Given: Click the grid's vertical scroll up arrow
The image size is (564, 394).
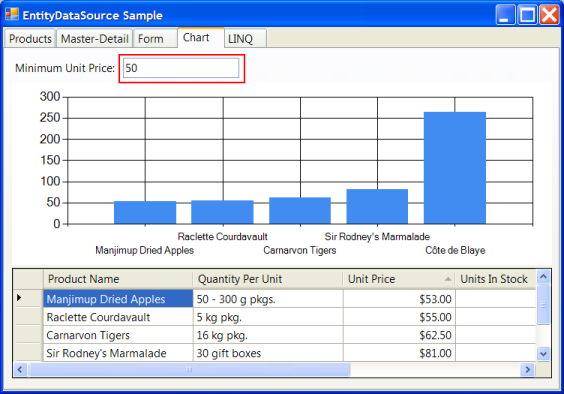Looking at the screenshot, I should (543, 277).
